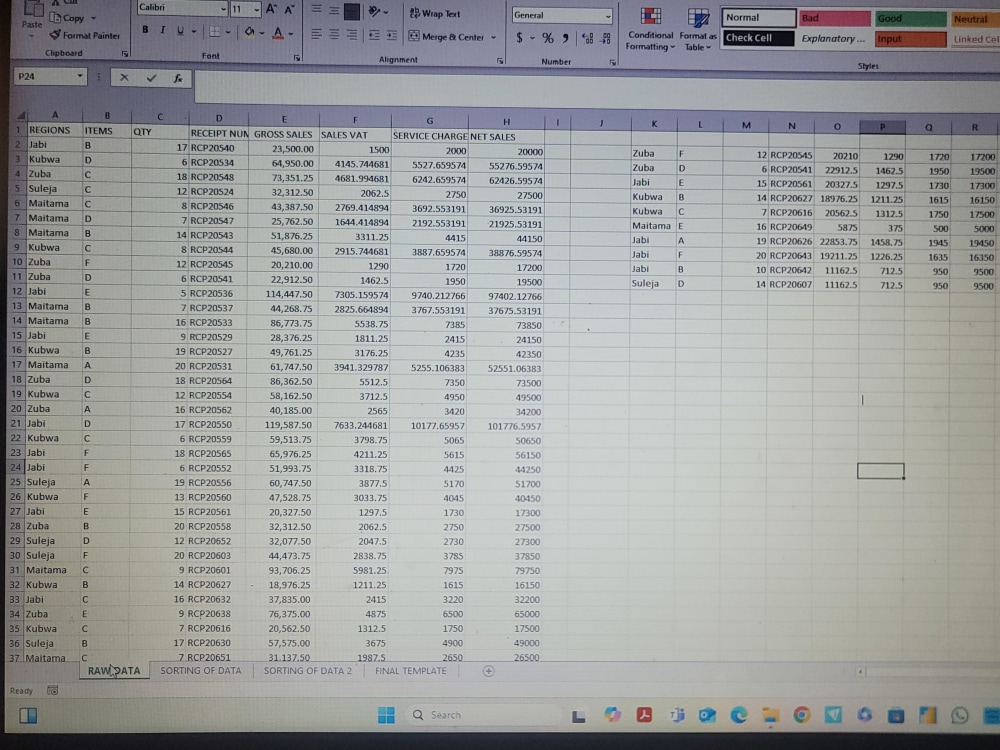Apply the Input cell style
This screenshot has width=1000, height=750.
click(x=910, y=40)
